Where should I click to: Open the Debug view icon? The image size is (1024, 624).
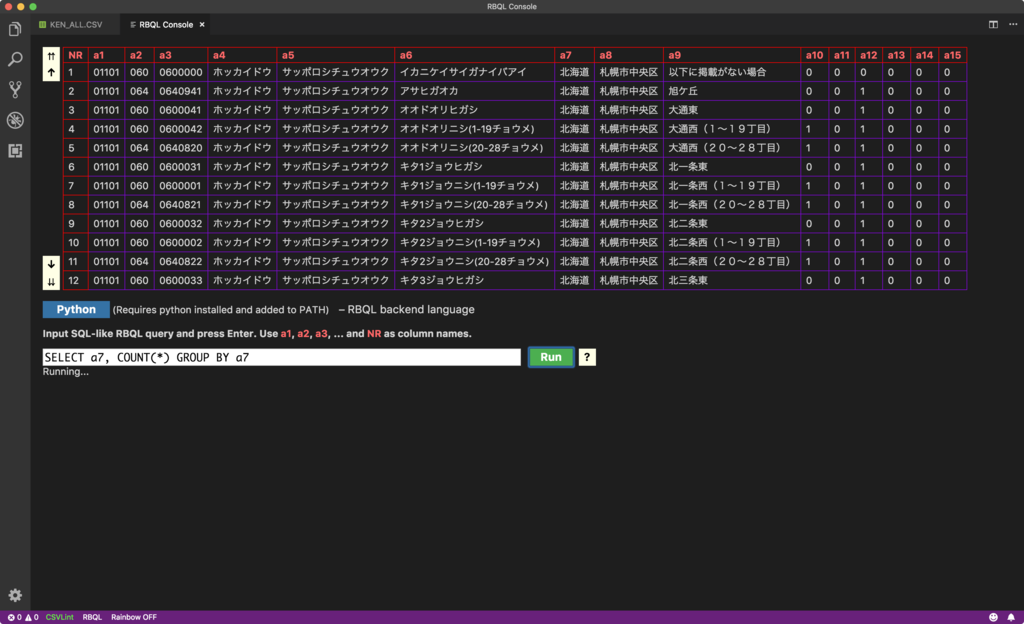coord(15,120)
